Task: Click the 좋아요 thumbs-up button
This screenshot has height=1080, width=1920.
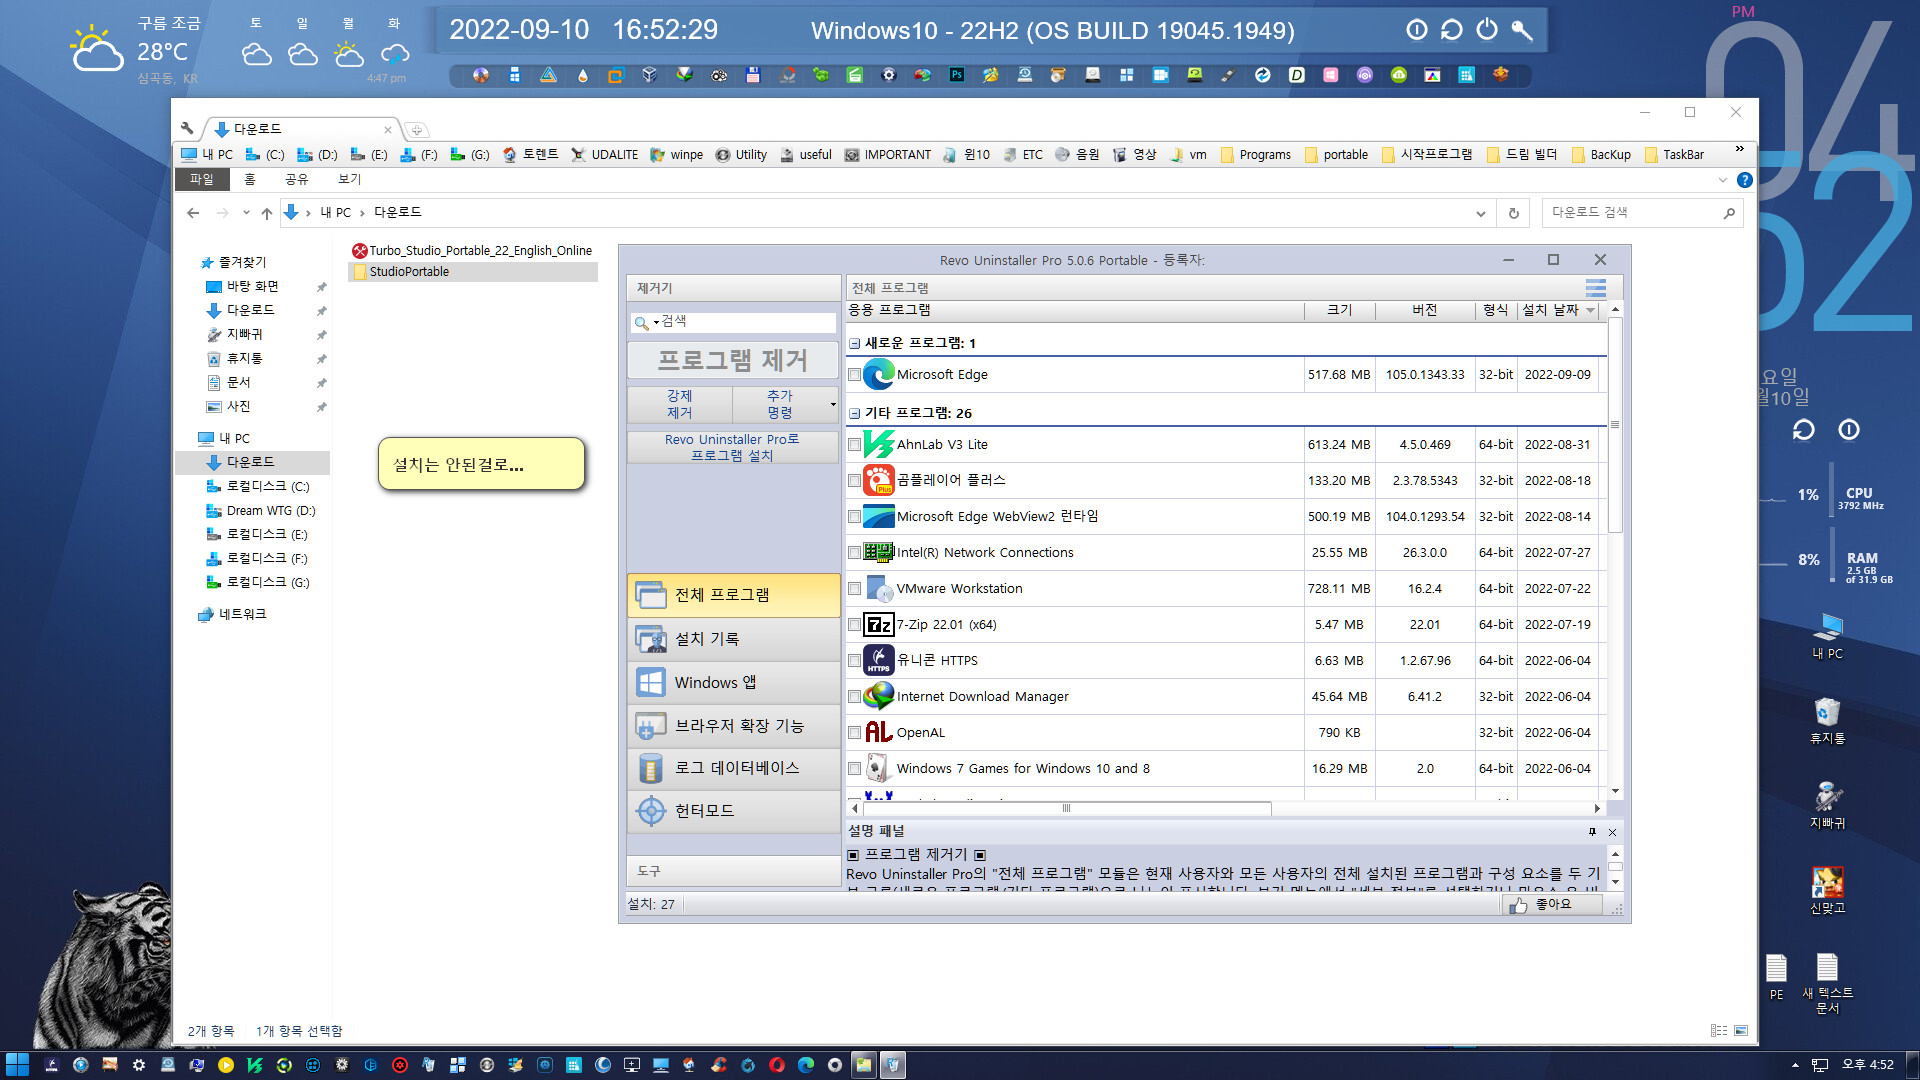Action: click(x=1552, y=904)
